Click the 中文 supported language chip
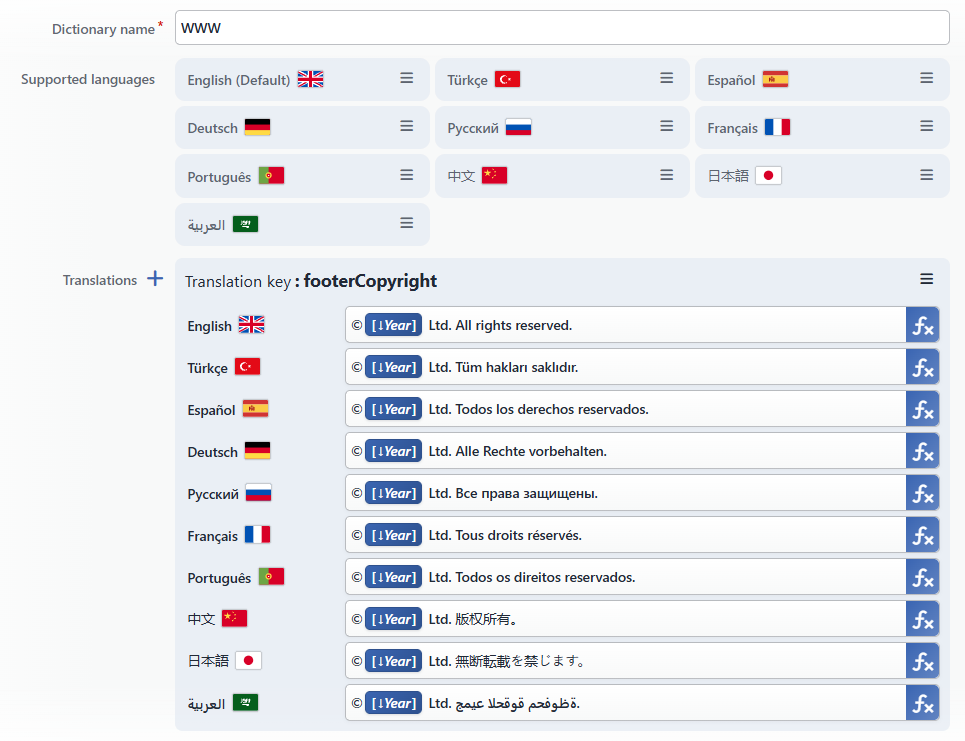Image resolution: width=965 pixels, height=741 pixels. tap(562, 176)
